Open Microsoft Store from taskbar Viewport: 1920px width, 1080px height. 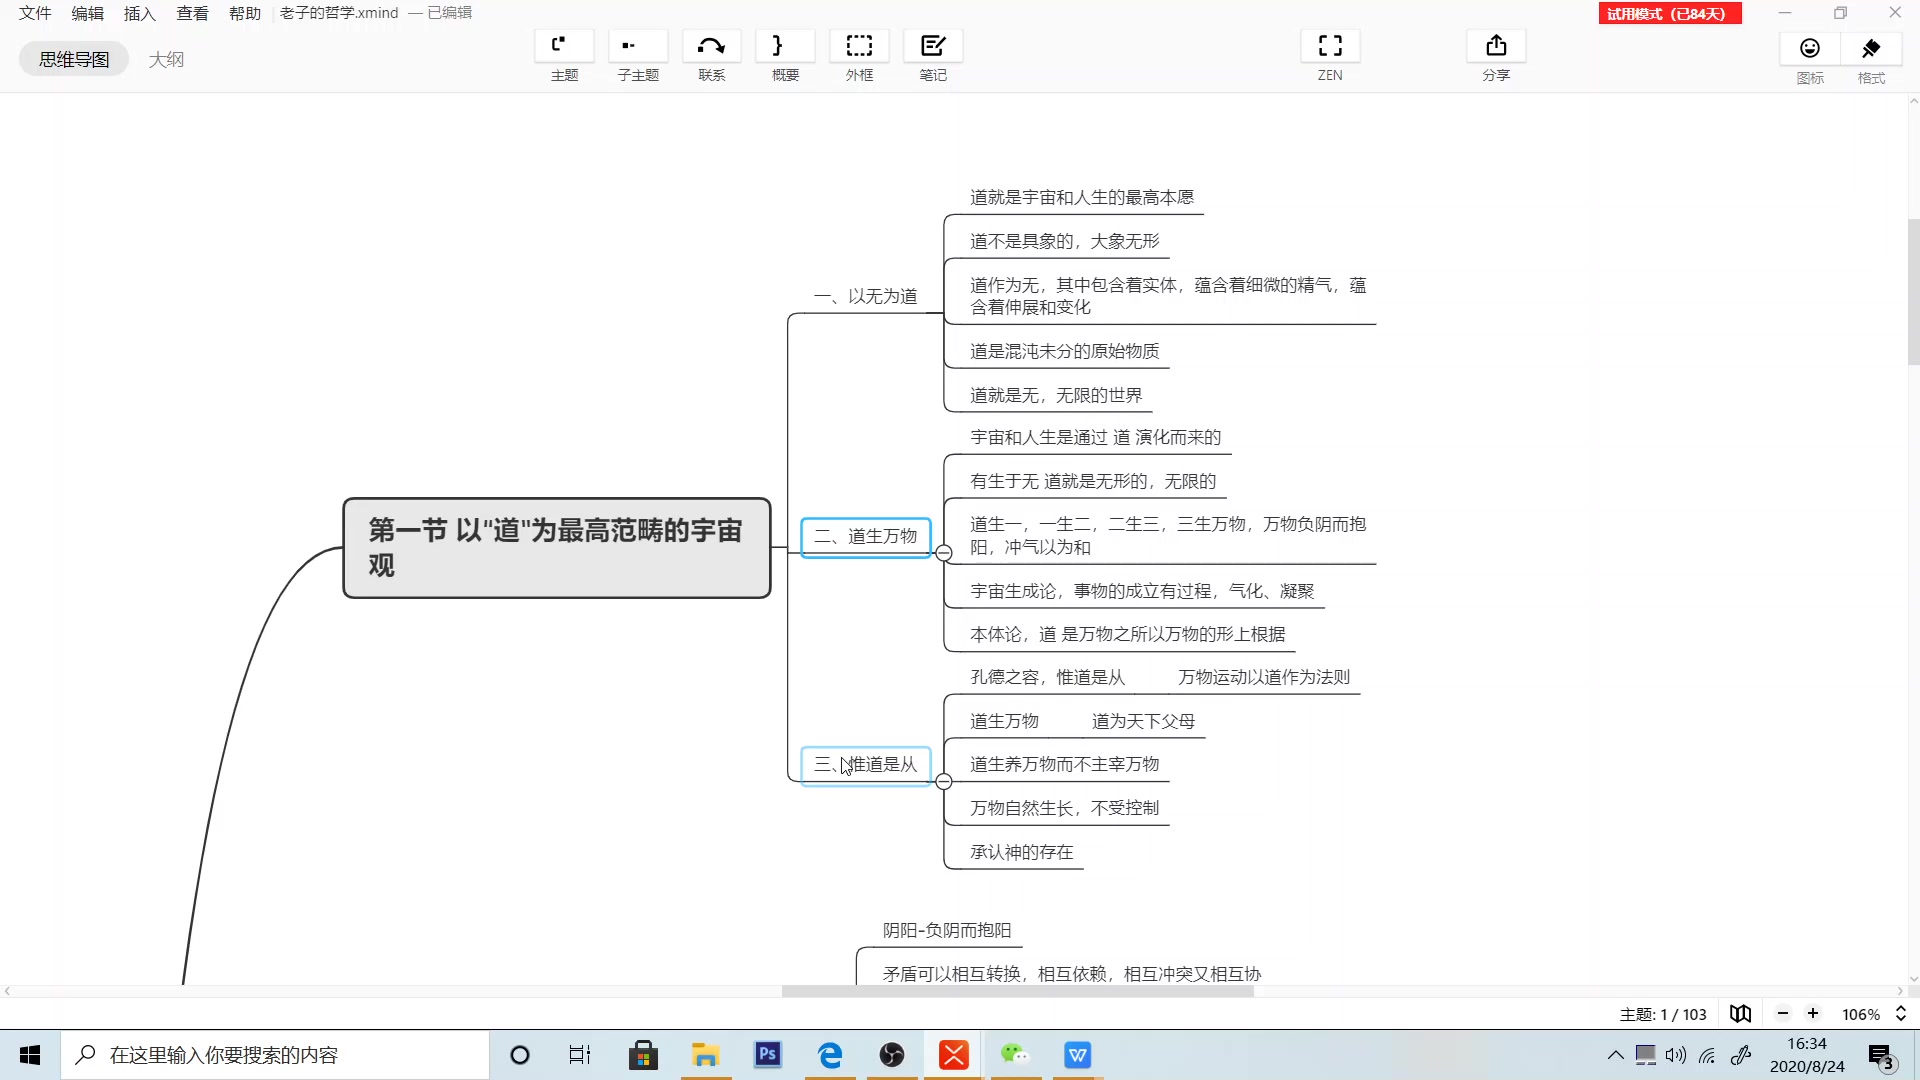[643, 1055]
